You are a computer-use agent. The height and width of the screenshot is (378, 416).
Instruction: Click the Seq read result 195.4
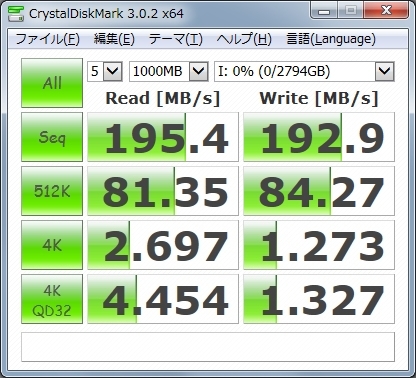pyautogui.click(x=163, y=137)
